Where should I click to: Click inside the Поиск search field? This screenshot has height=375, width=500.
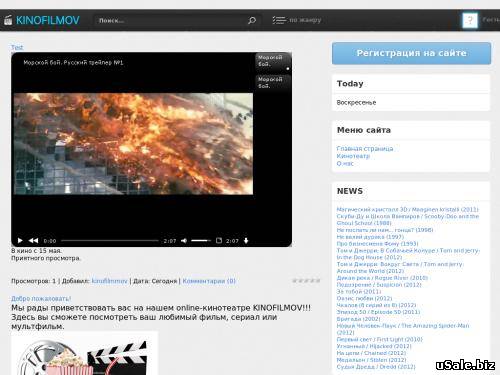coord(170,20)
